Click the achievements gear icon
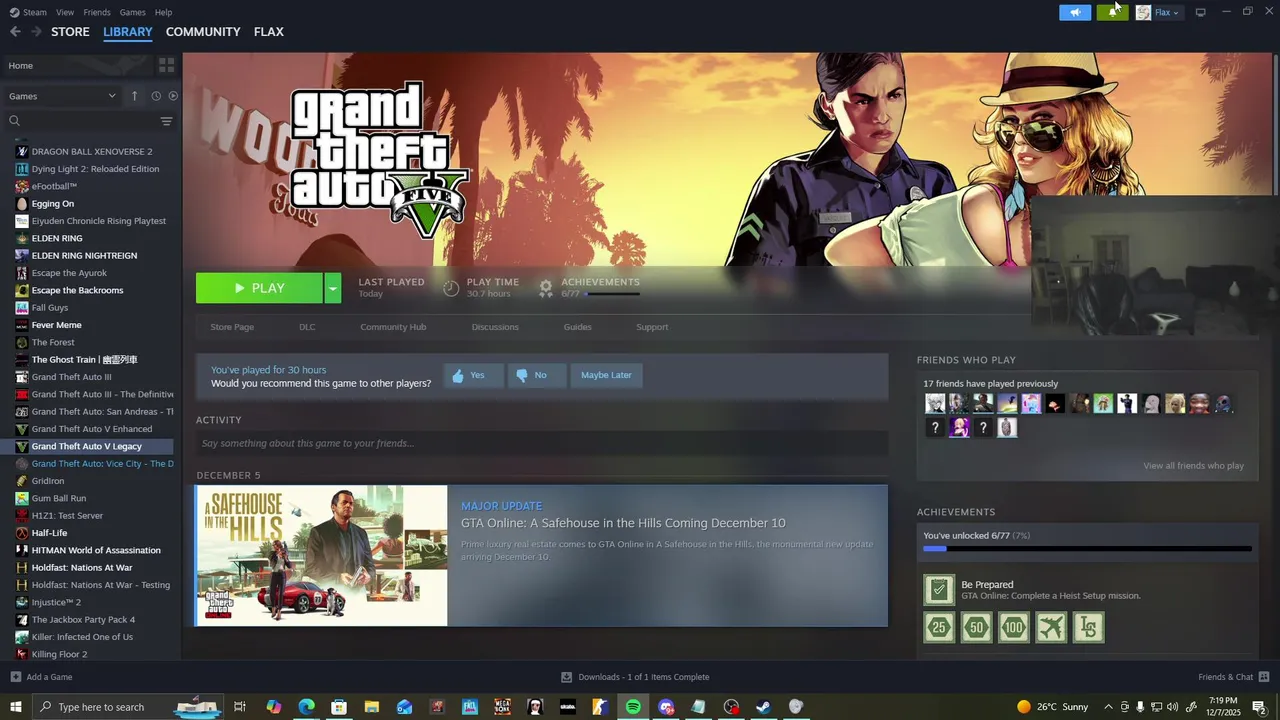 (546, 288)
